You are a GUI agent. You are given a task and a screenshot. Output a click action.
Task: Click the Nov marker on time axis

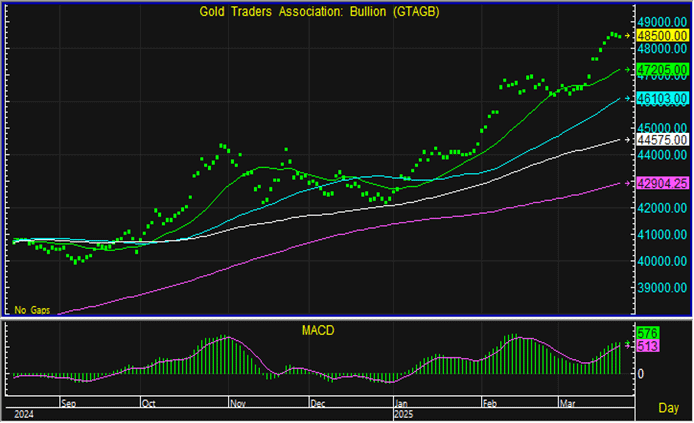(x=238, y=404)
